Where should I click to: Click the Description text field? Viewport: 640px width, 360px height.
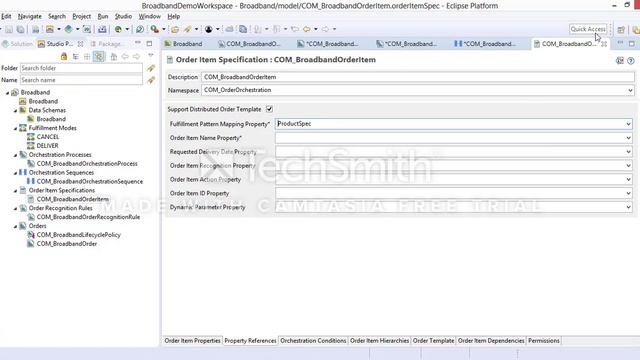(418, 77)
